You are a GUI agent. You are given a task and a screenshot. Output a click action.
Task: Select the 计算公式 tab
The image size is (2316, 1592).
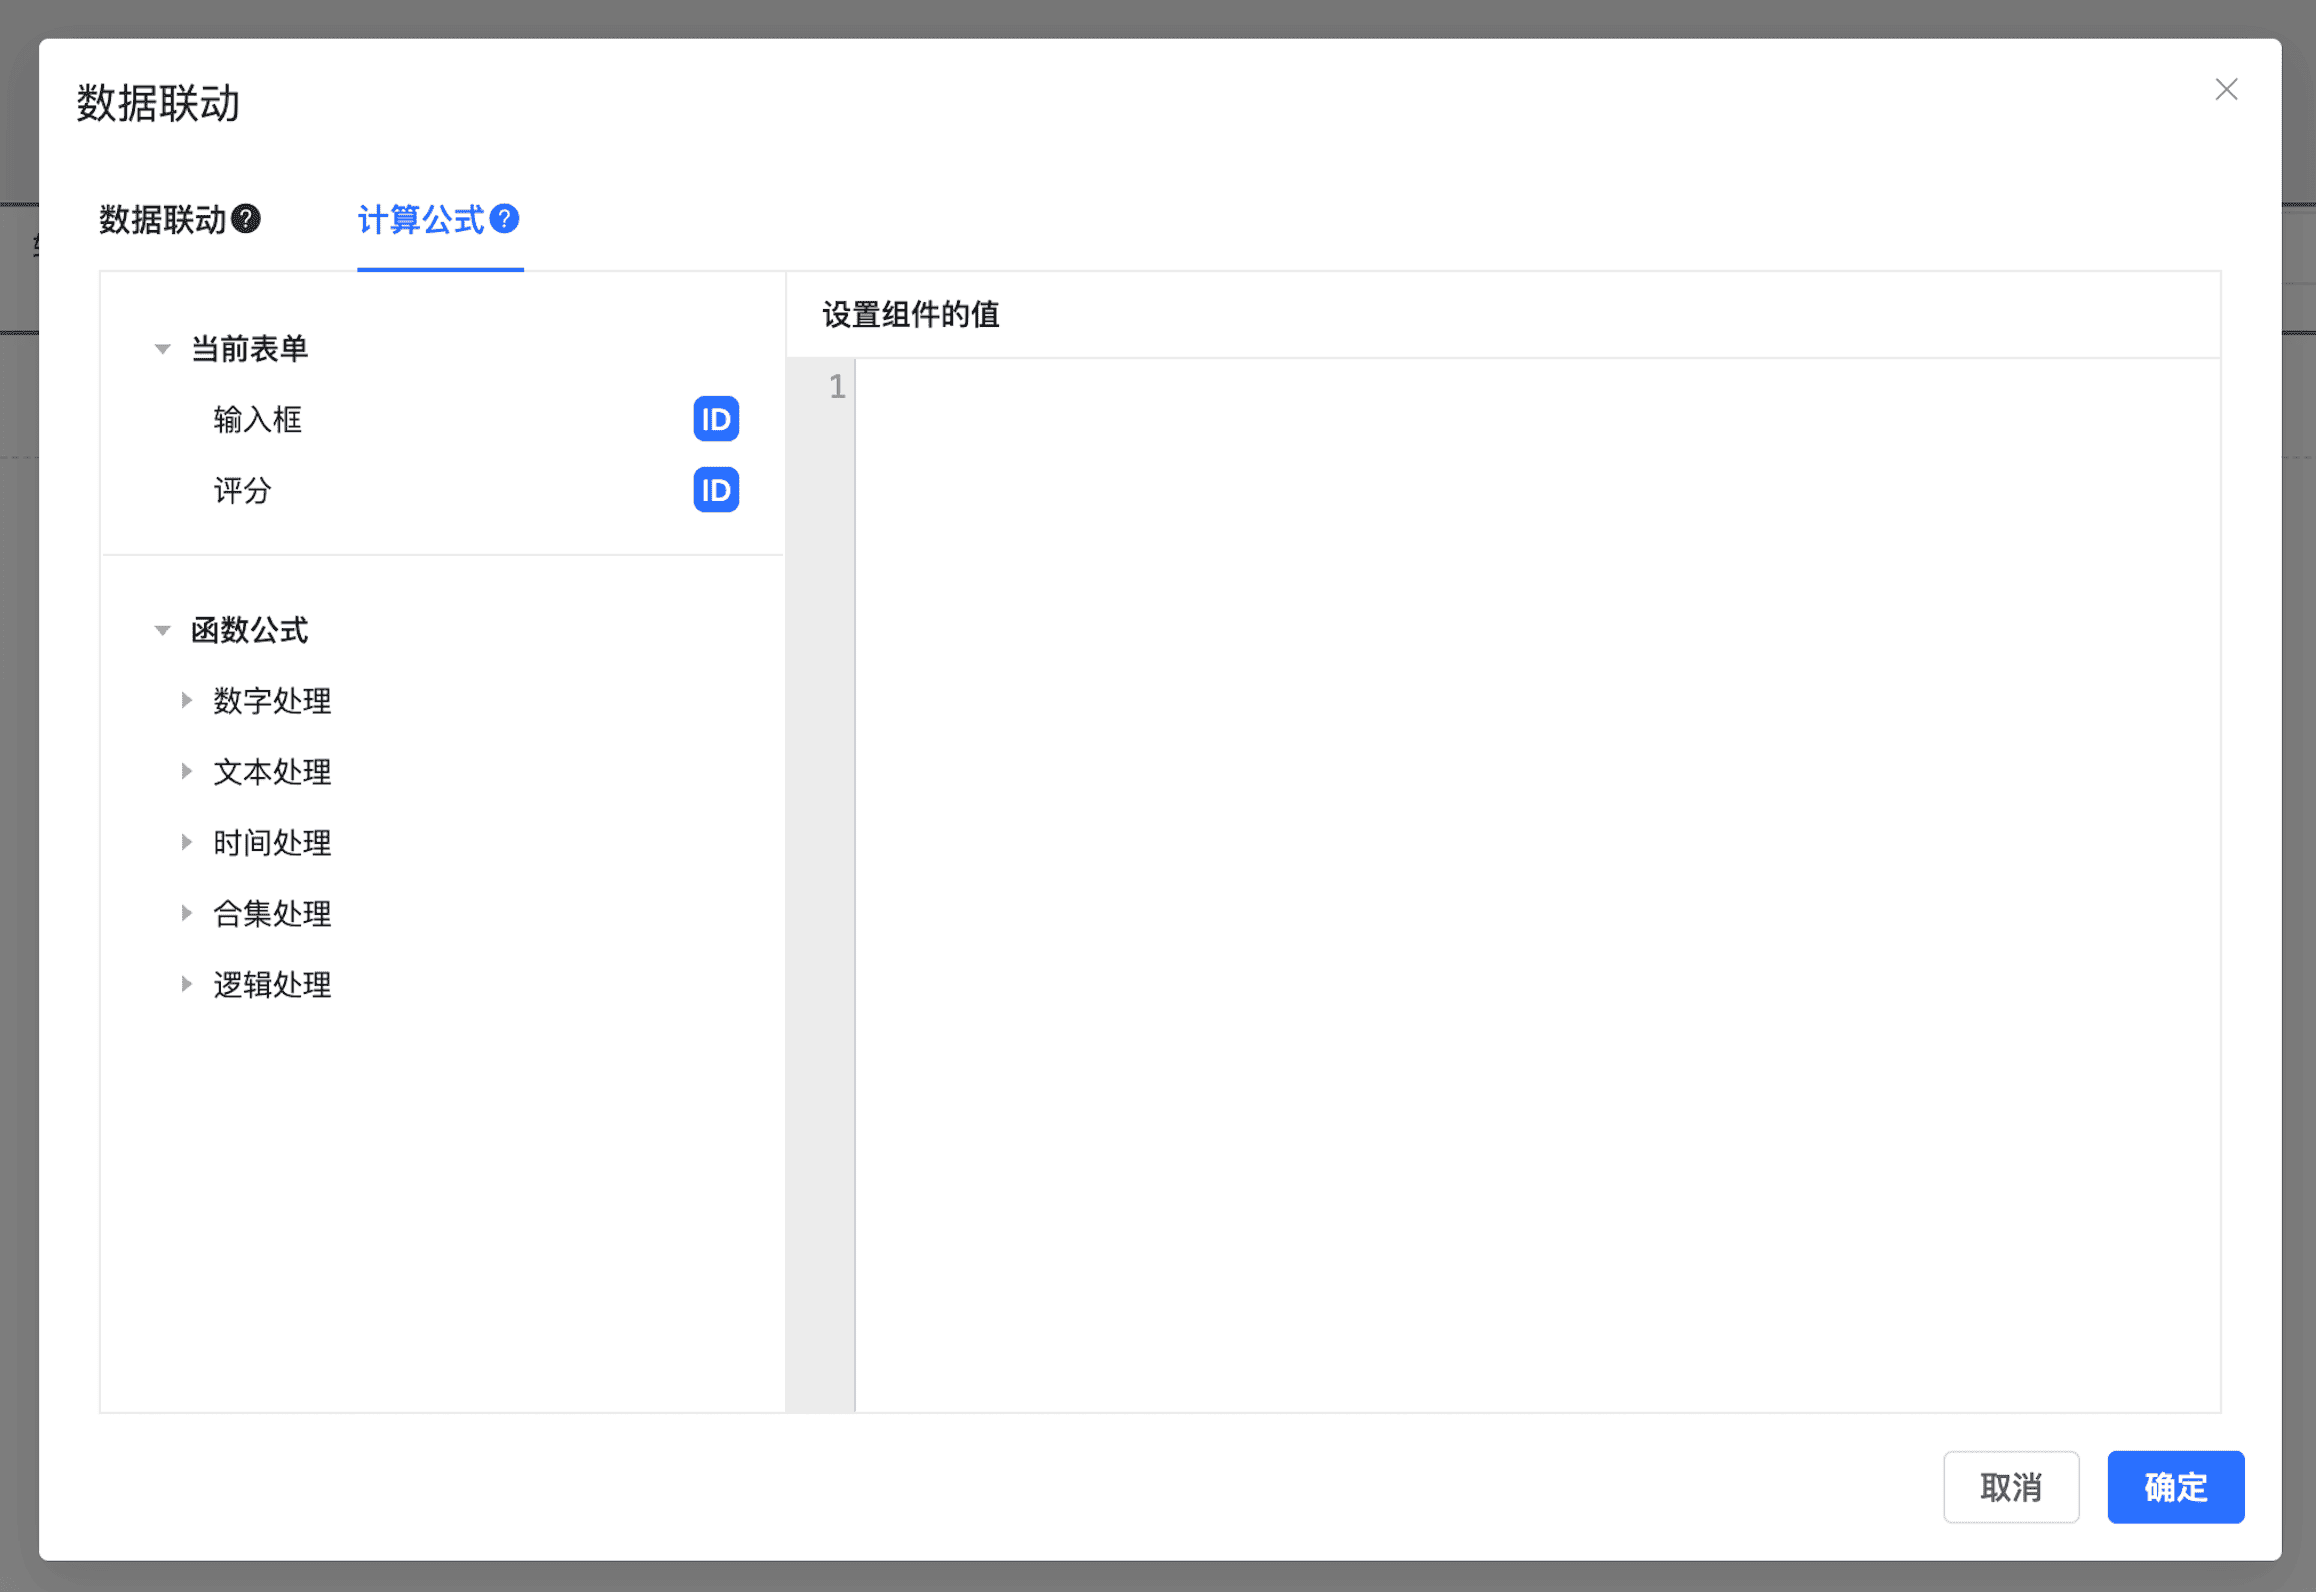tap(420, 220)
